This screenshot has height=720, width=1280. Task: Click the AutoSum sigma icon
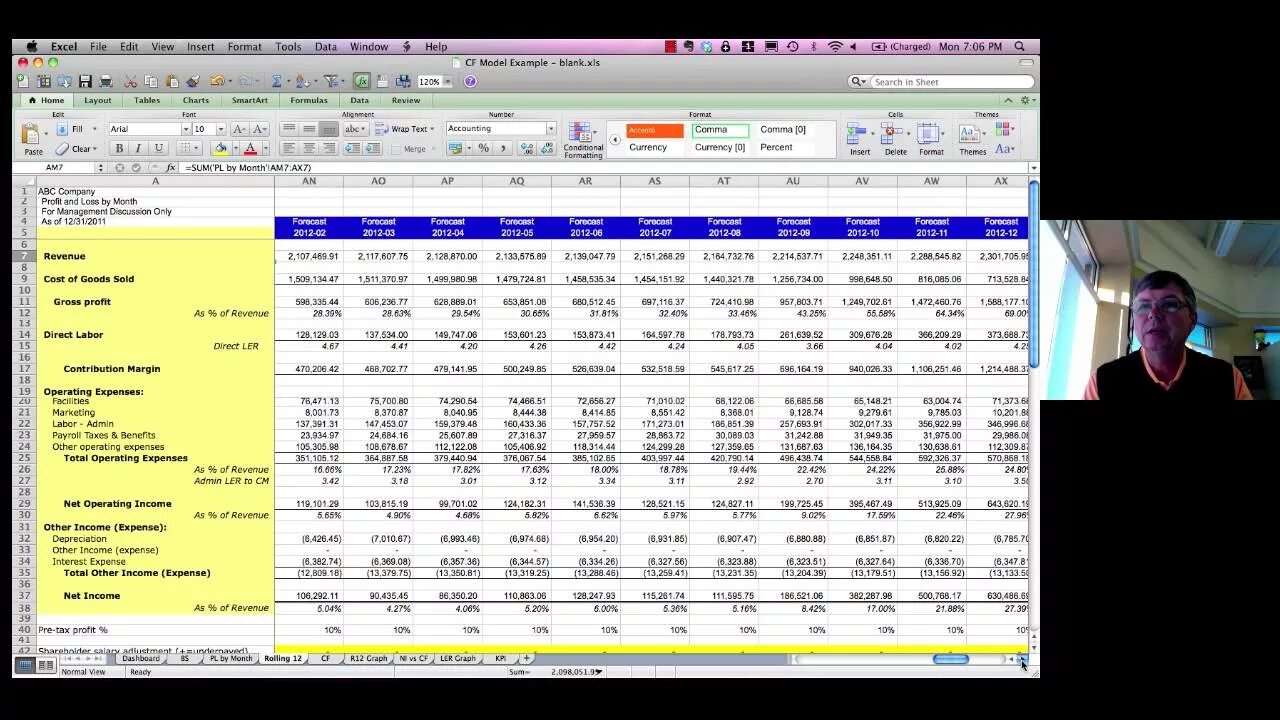pyautogui.click(x=277, y=81)
